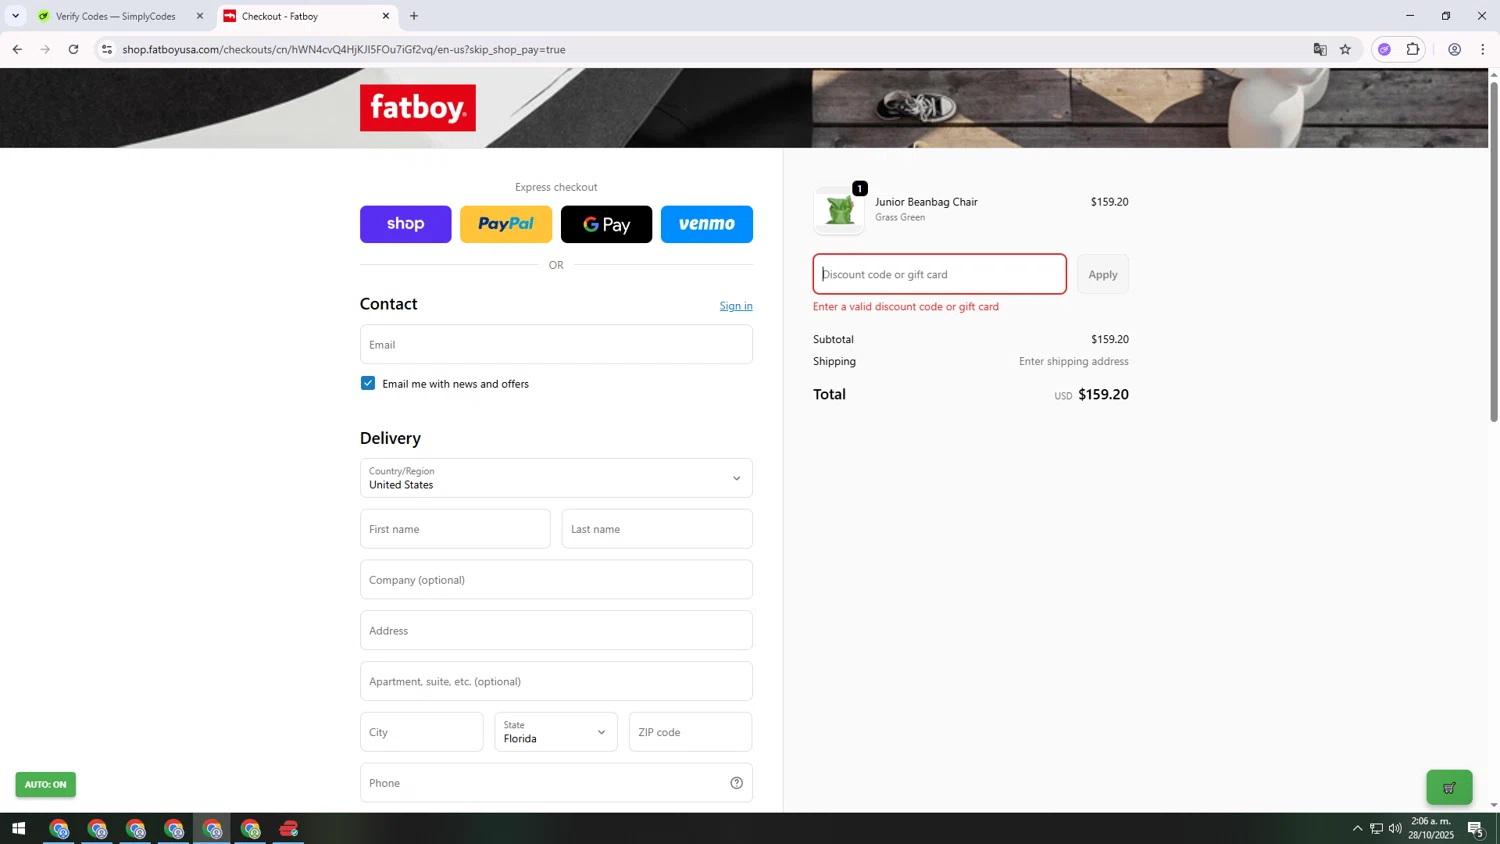Close the Verify Codes — SimplyCodes tab

200,16
